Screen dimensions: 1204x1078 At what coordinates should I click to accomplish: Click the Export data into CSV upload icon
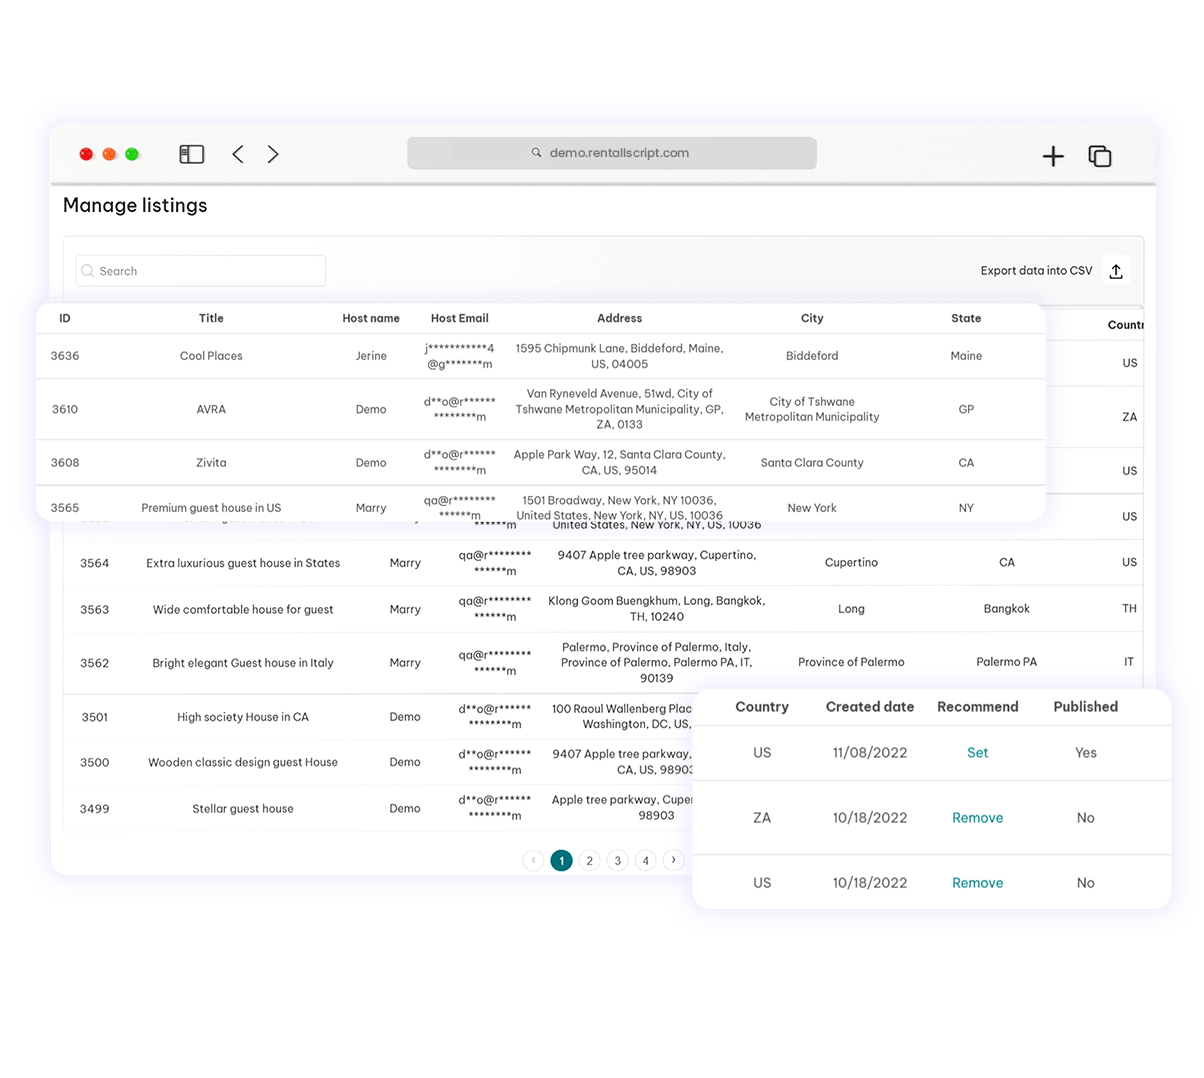[1115, 270]
